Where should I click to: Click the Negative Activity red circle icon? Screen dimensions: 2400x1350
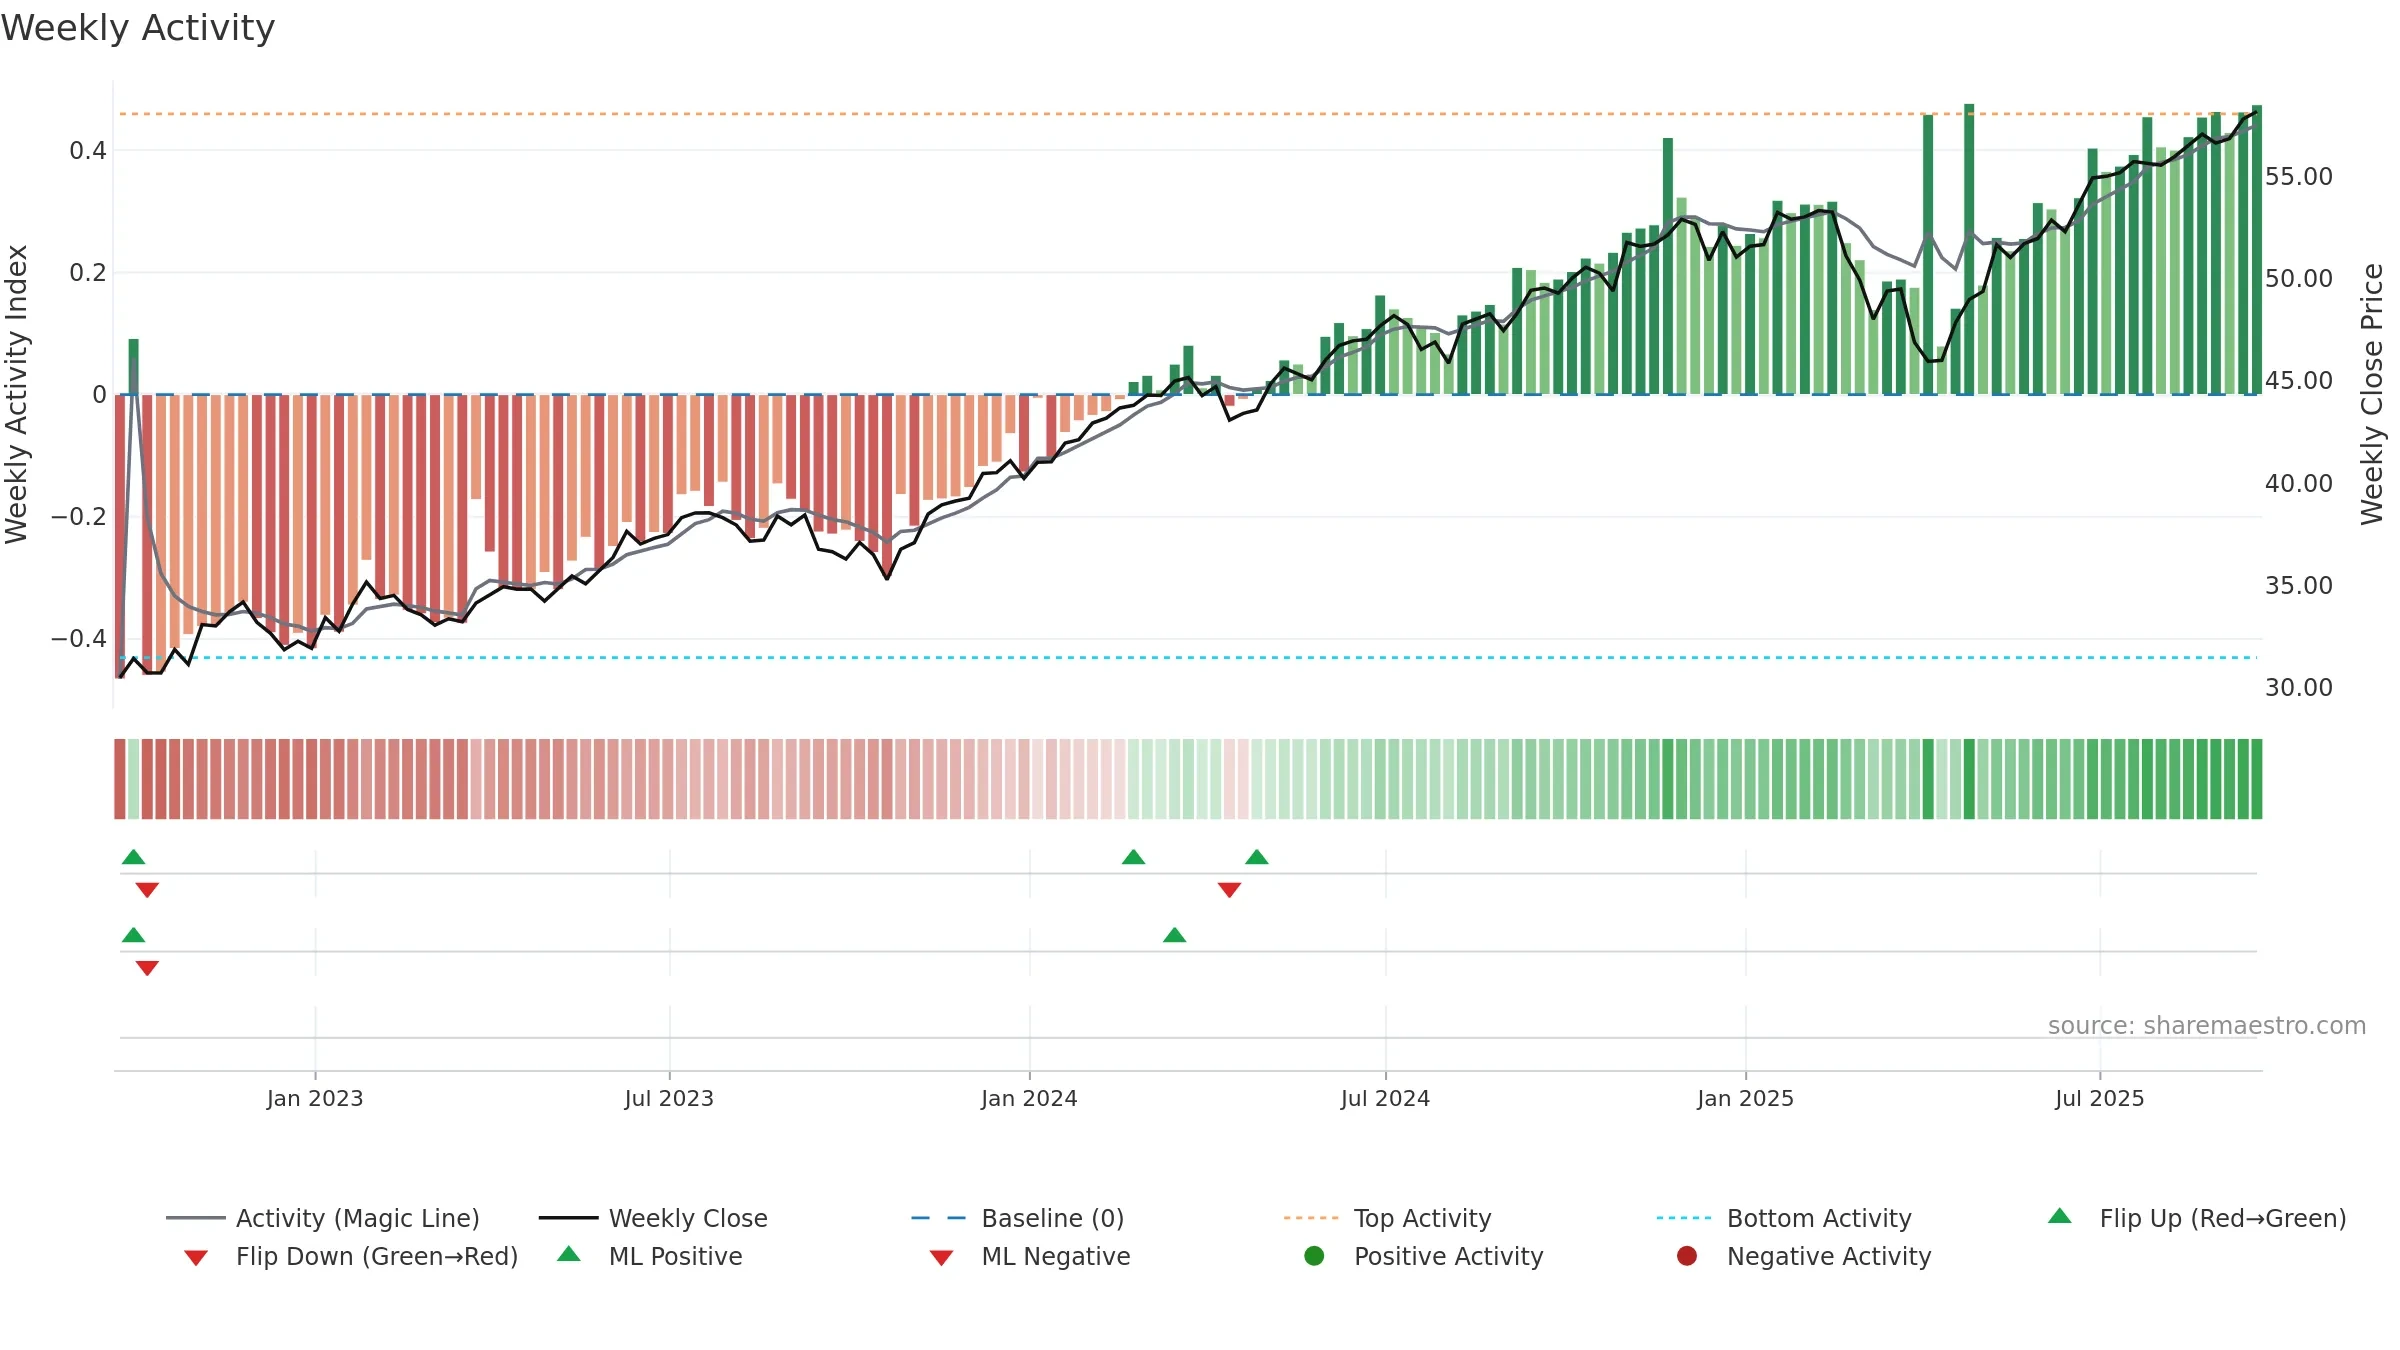point(1687,1256)
